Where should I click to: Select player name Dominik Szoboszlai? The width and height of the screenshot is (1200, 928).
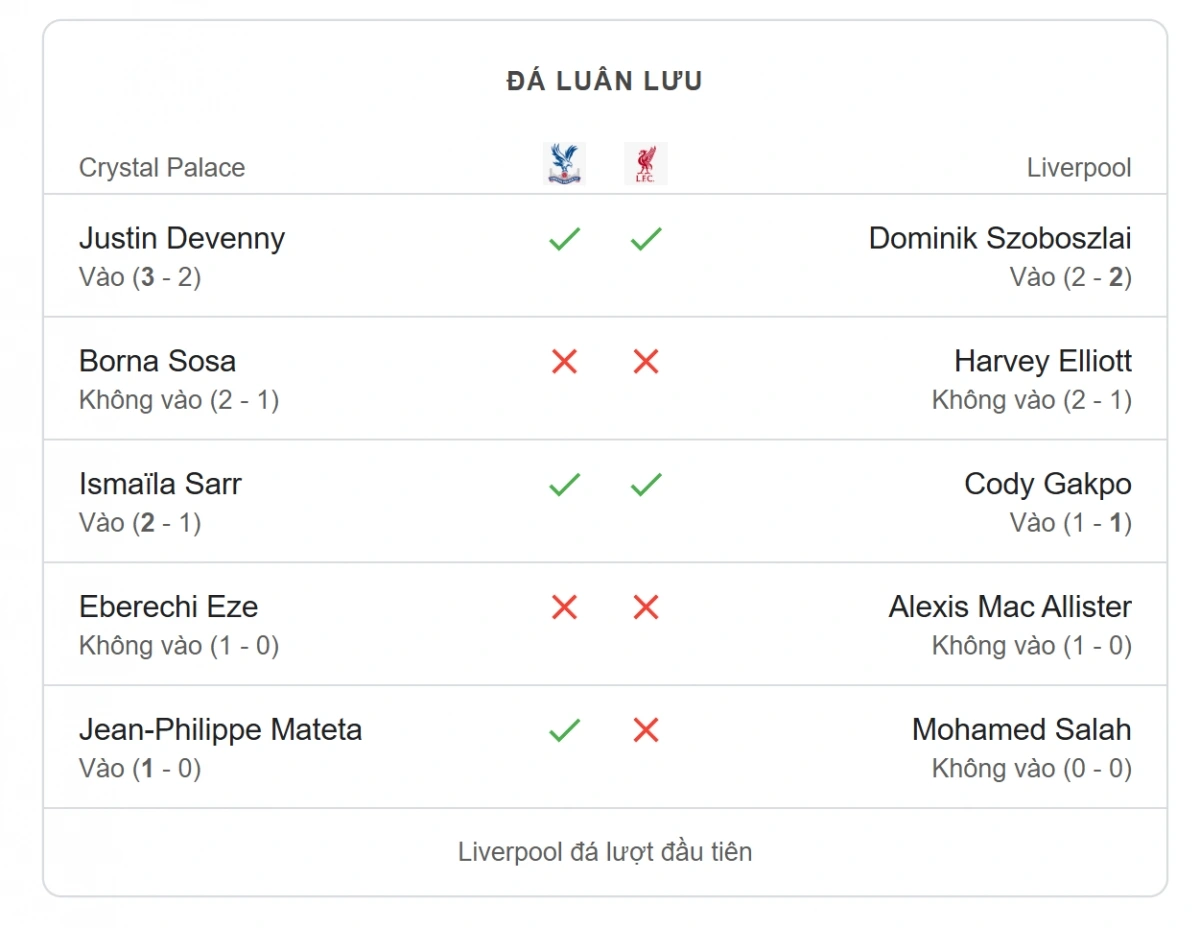1000,238
